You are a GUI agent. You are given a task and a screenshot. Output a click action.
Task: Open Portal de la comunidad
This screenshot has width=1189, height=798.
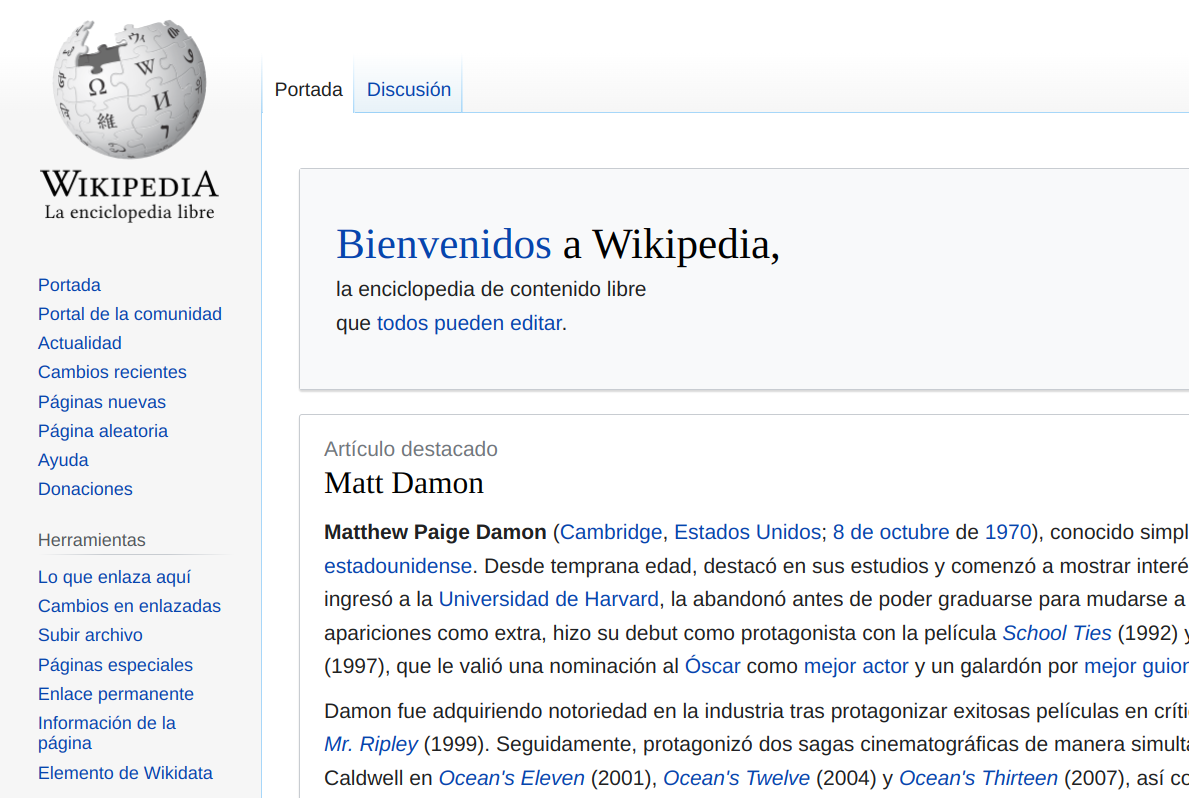130,314
